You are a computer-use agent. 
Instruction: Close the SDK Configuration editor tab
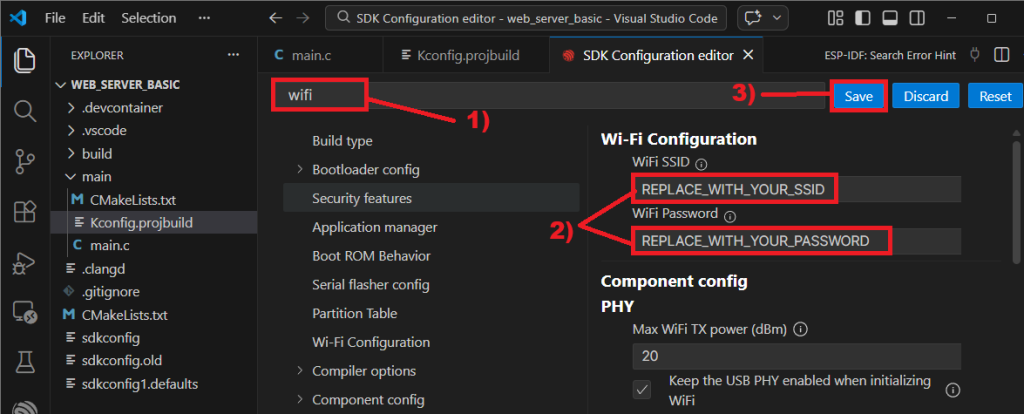tap(749, 56)
